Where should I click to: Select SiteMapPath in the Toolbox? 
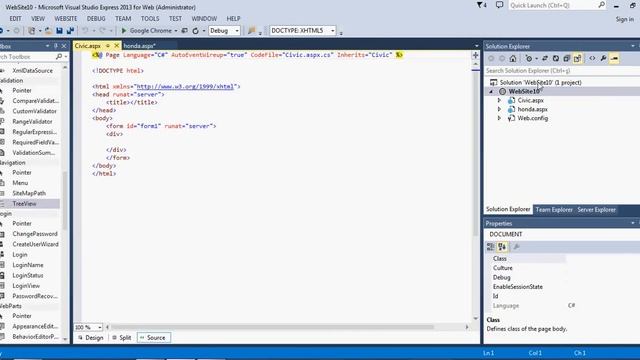click(30, 193)
